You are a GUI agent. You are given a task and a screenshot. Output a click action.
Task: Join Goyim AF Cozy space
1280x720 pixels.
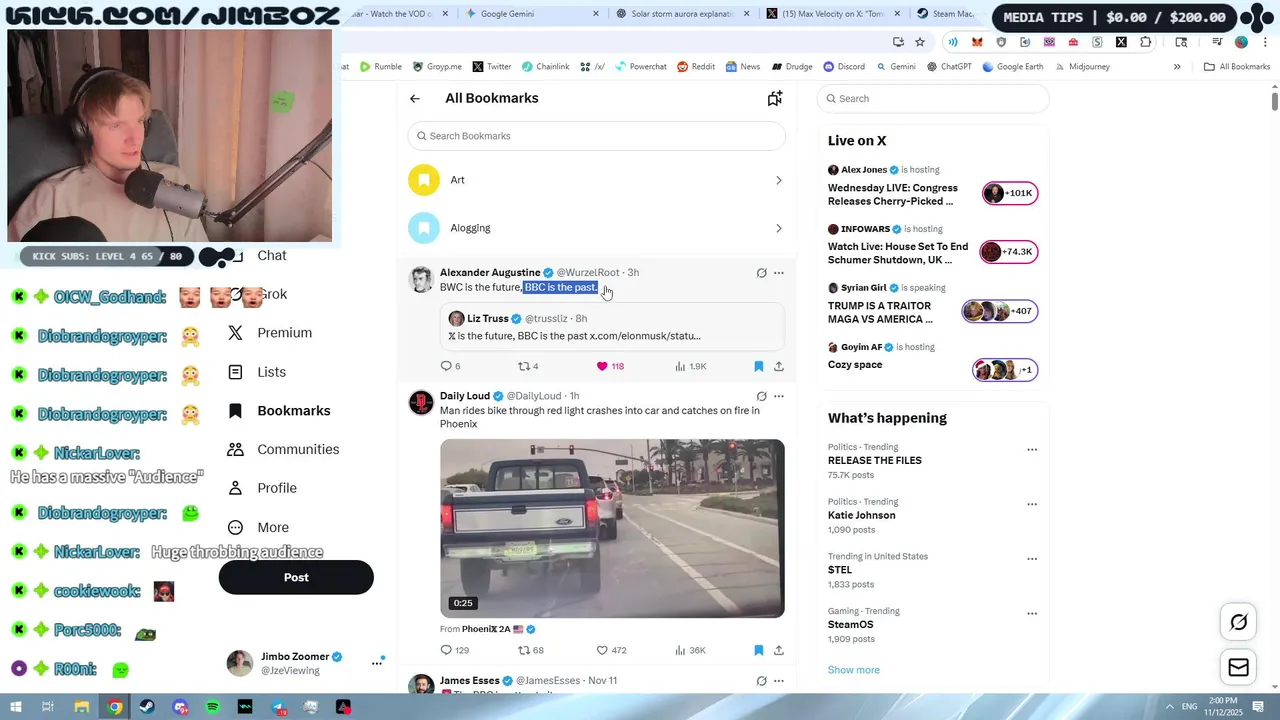coord(933,360)
